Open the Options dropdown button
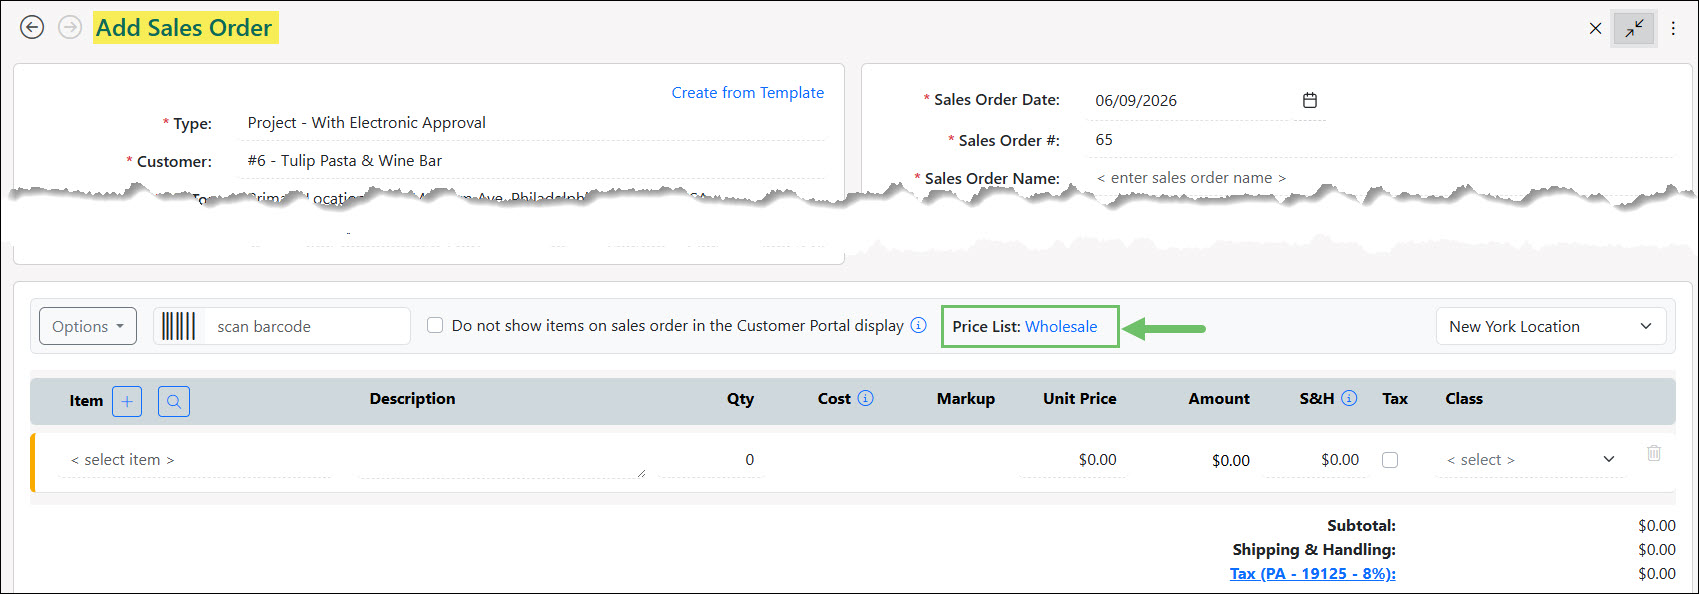This screenshot has height=594, width=1699. pos(88,326)
